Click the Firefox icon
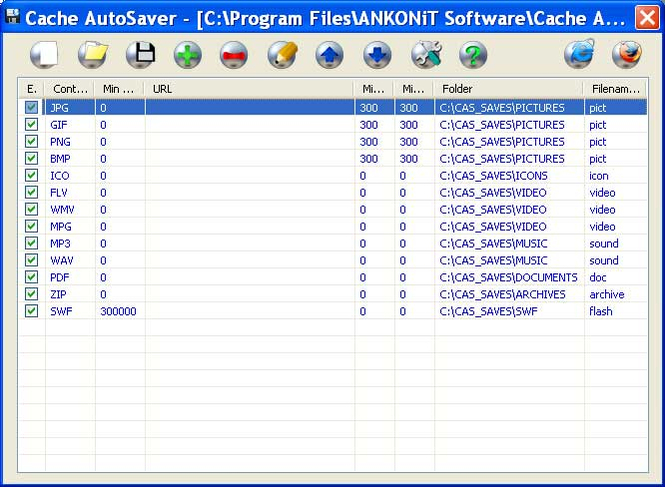The width and height of the screenshot is (665, 487). tap(626, 54)
